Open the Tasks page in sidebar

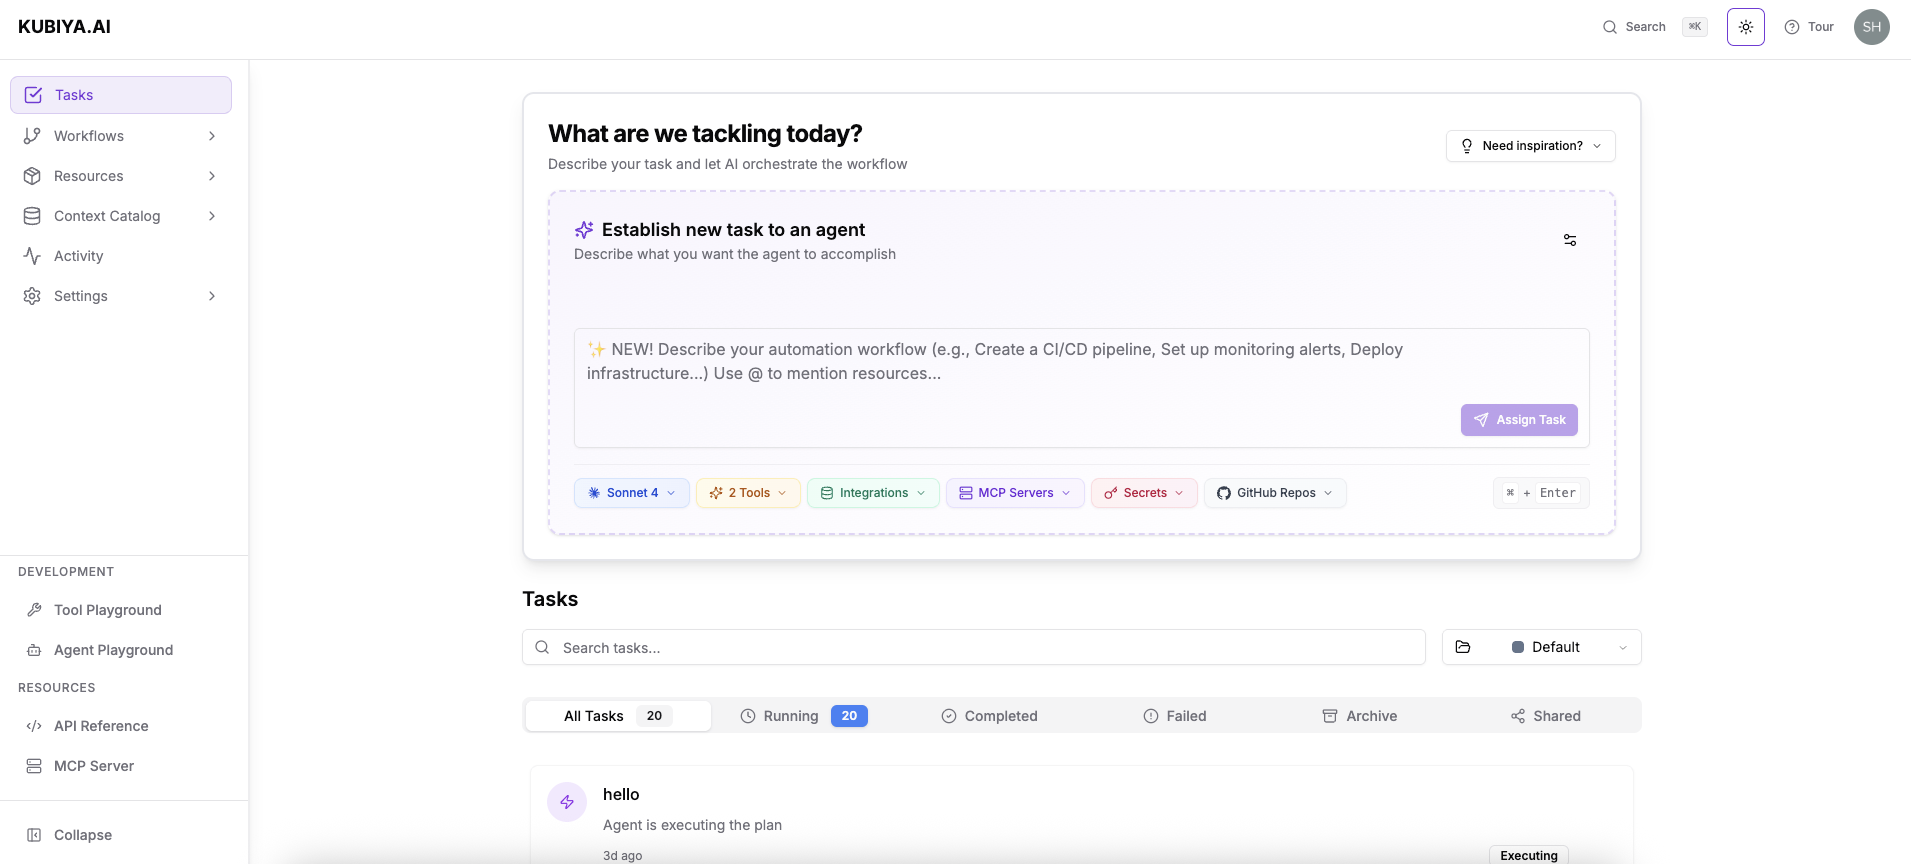121,95
